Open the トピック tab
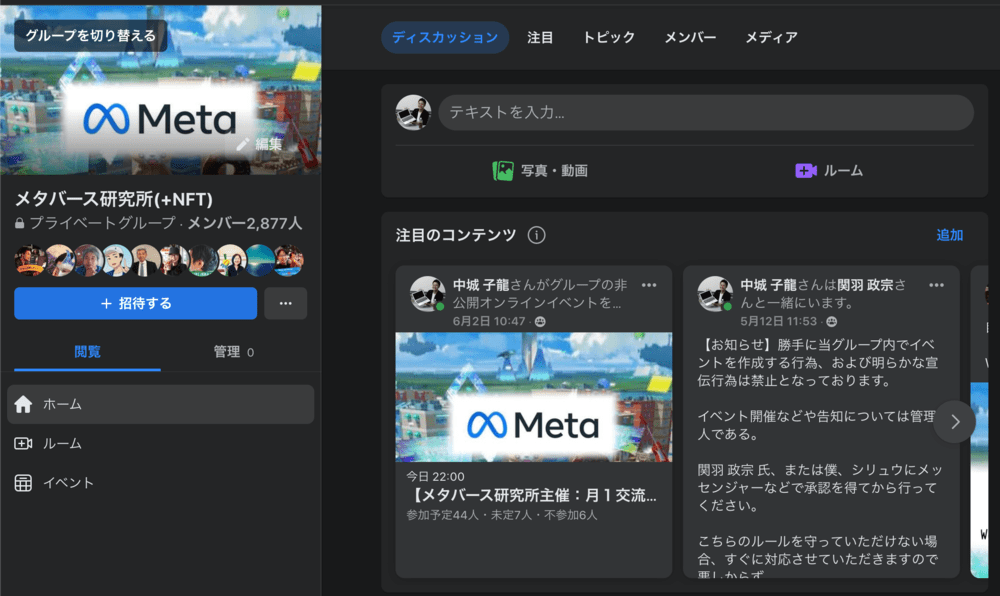This screenshot has height=596, width=1000. tap(609, 38)
